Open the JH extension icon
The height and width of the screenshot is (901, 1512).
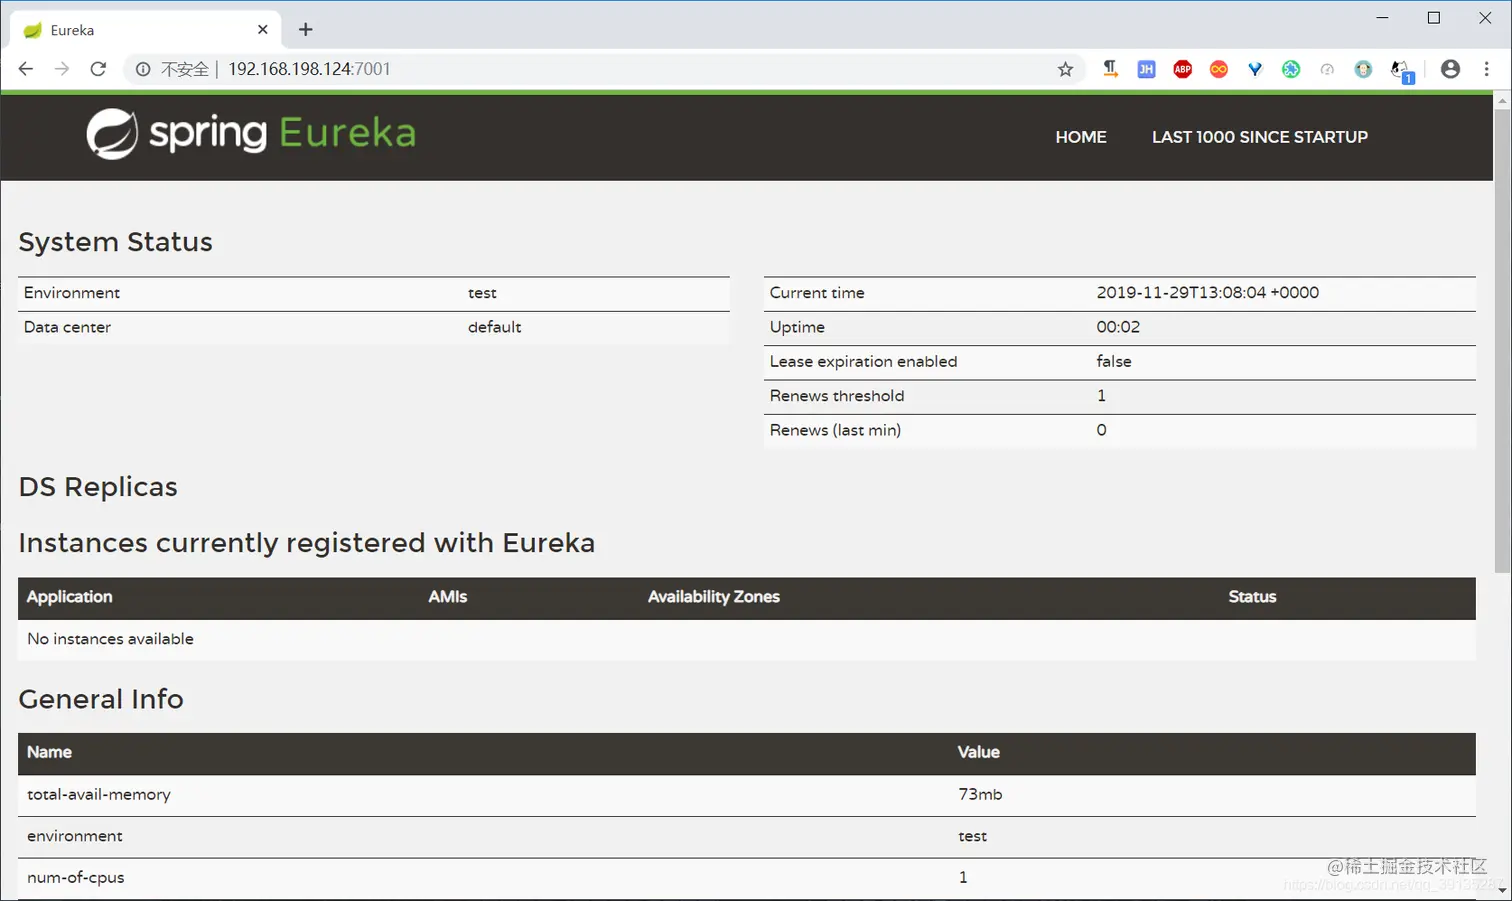[x=1146, y=69]
